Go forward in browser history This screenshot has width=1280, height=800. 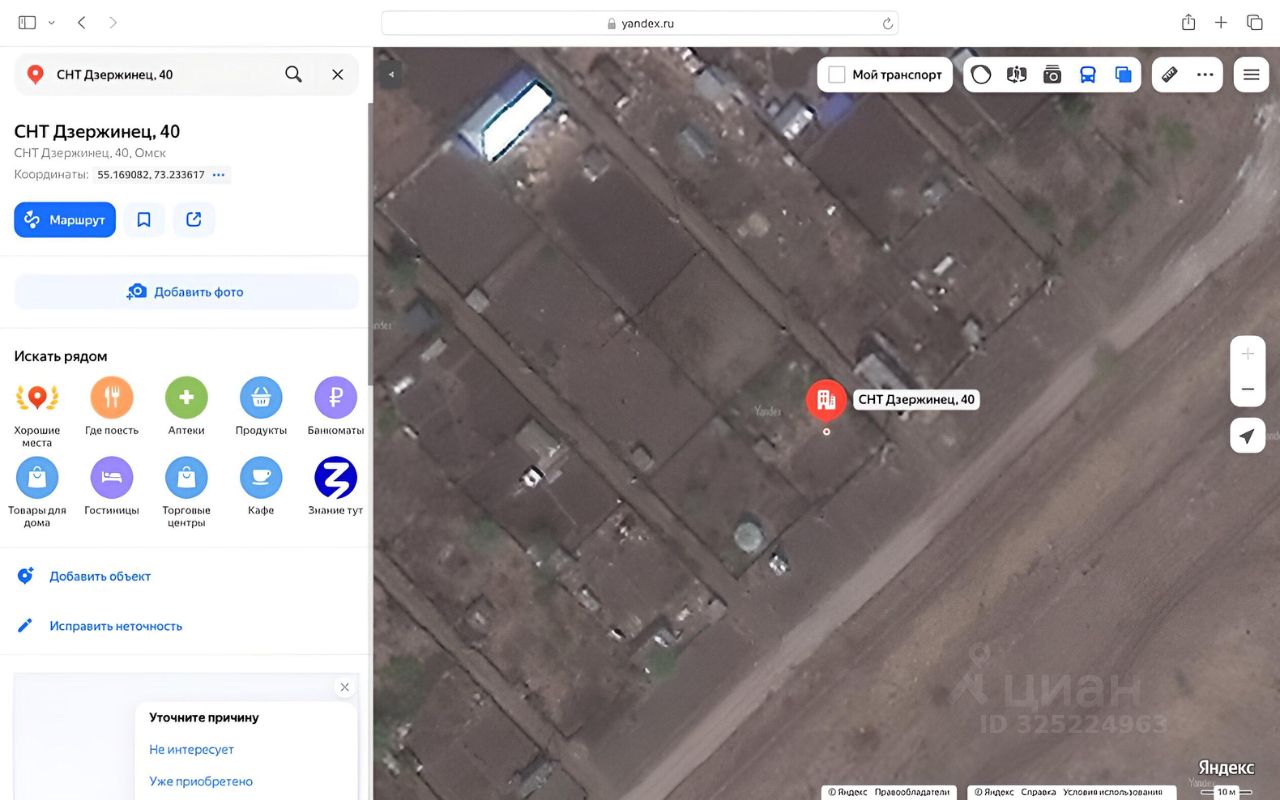pyautogui.click(x=112, y=22)
